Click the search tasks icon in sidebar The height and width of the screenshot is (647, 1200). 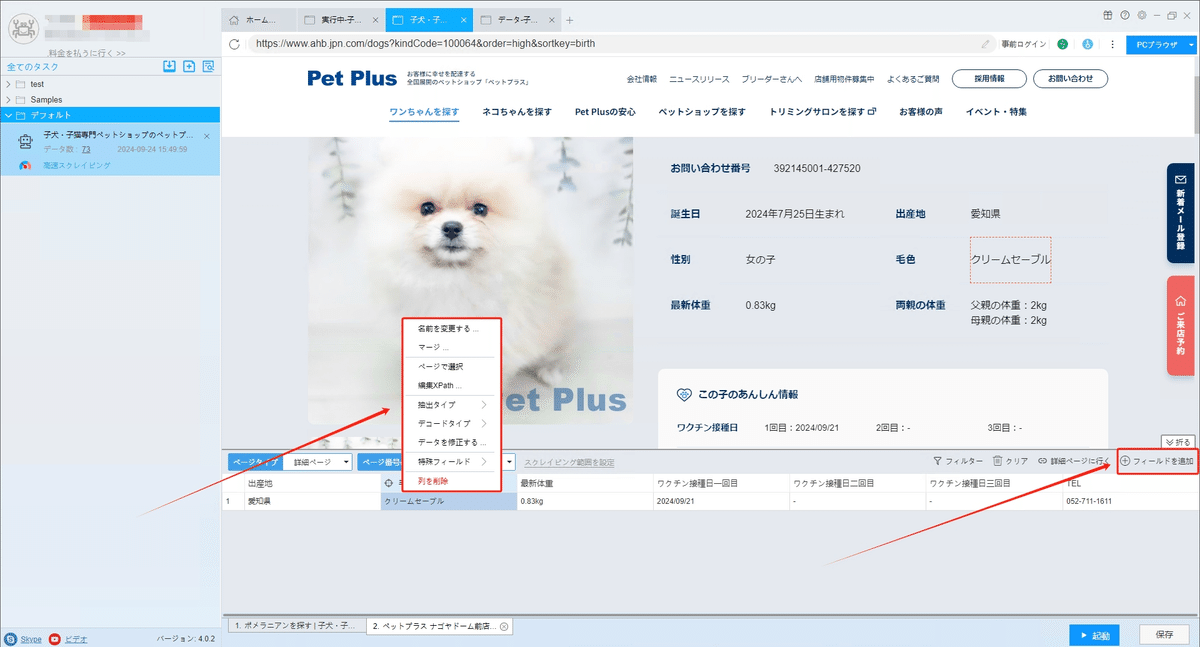coord(208,67)
